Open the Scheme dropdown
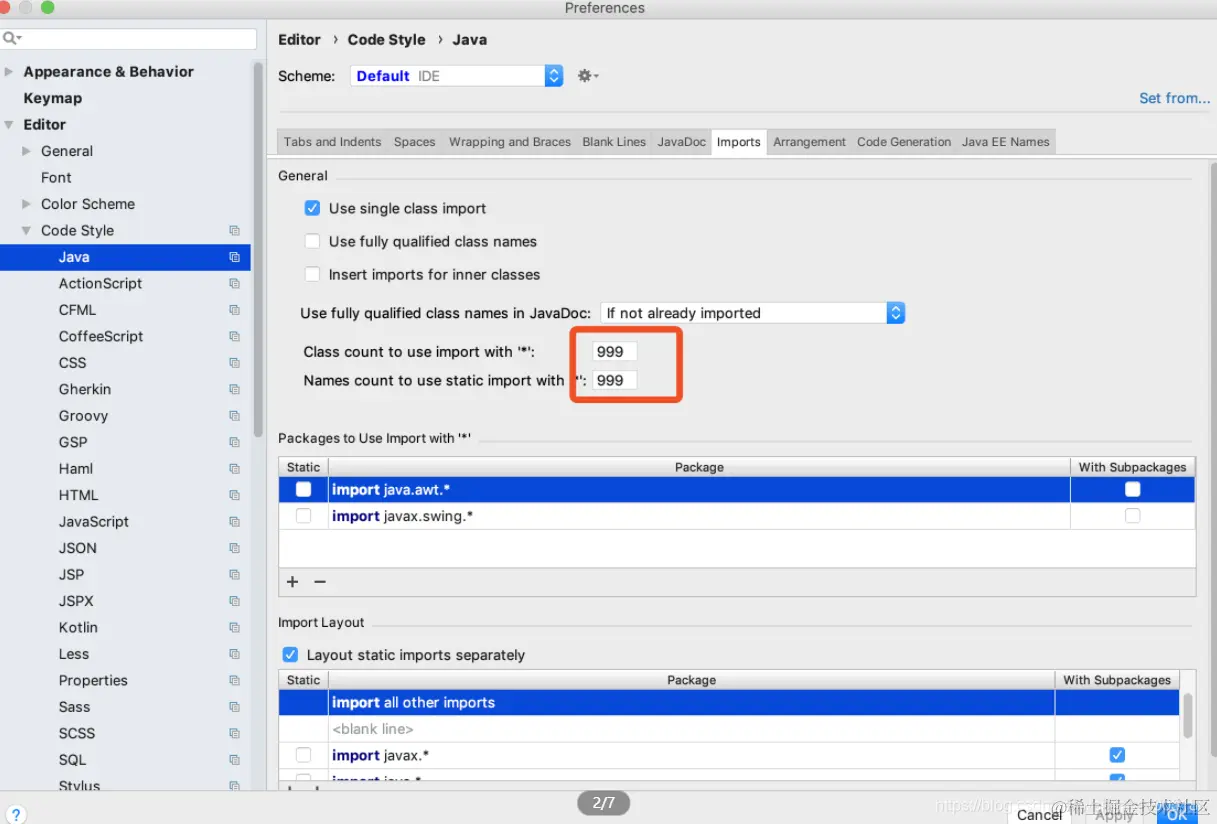 (x=457, y=76)
